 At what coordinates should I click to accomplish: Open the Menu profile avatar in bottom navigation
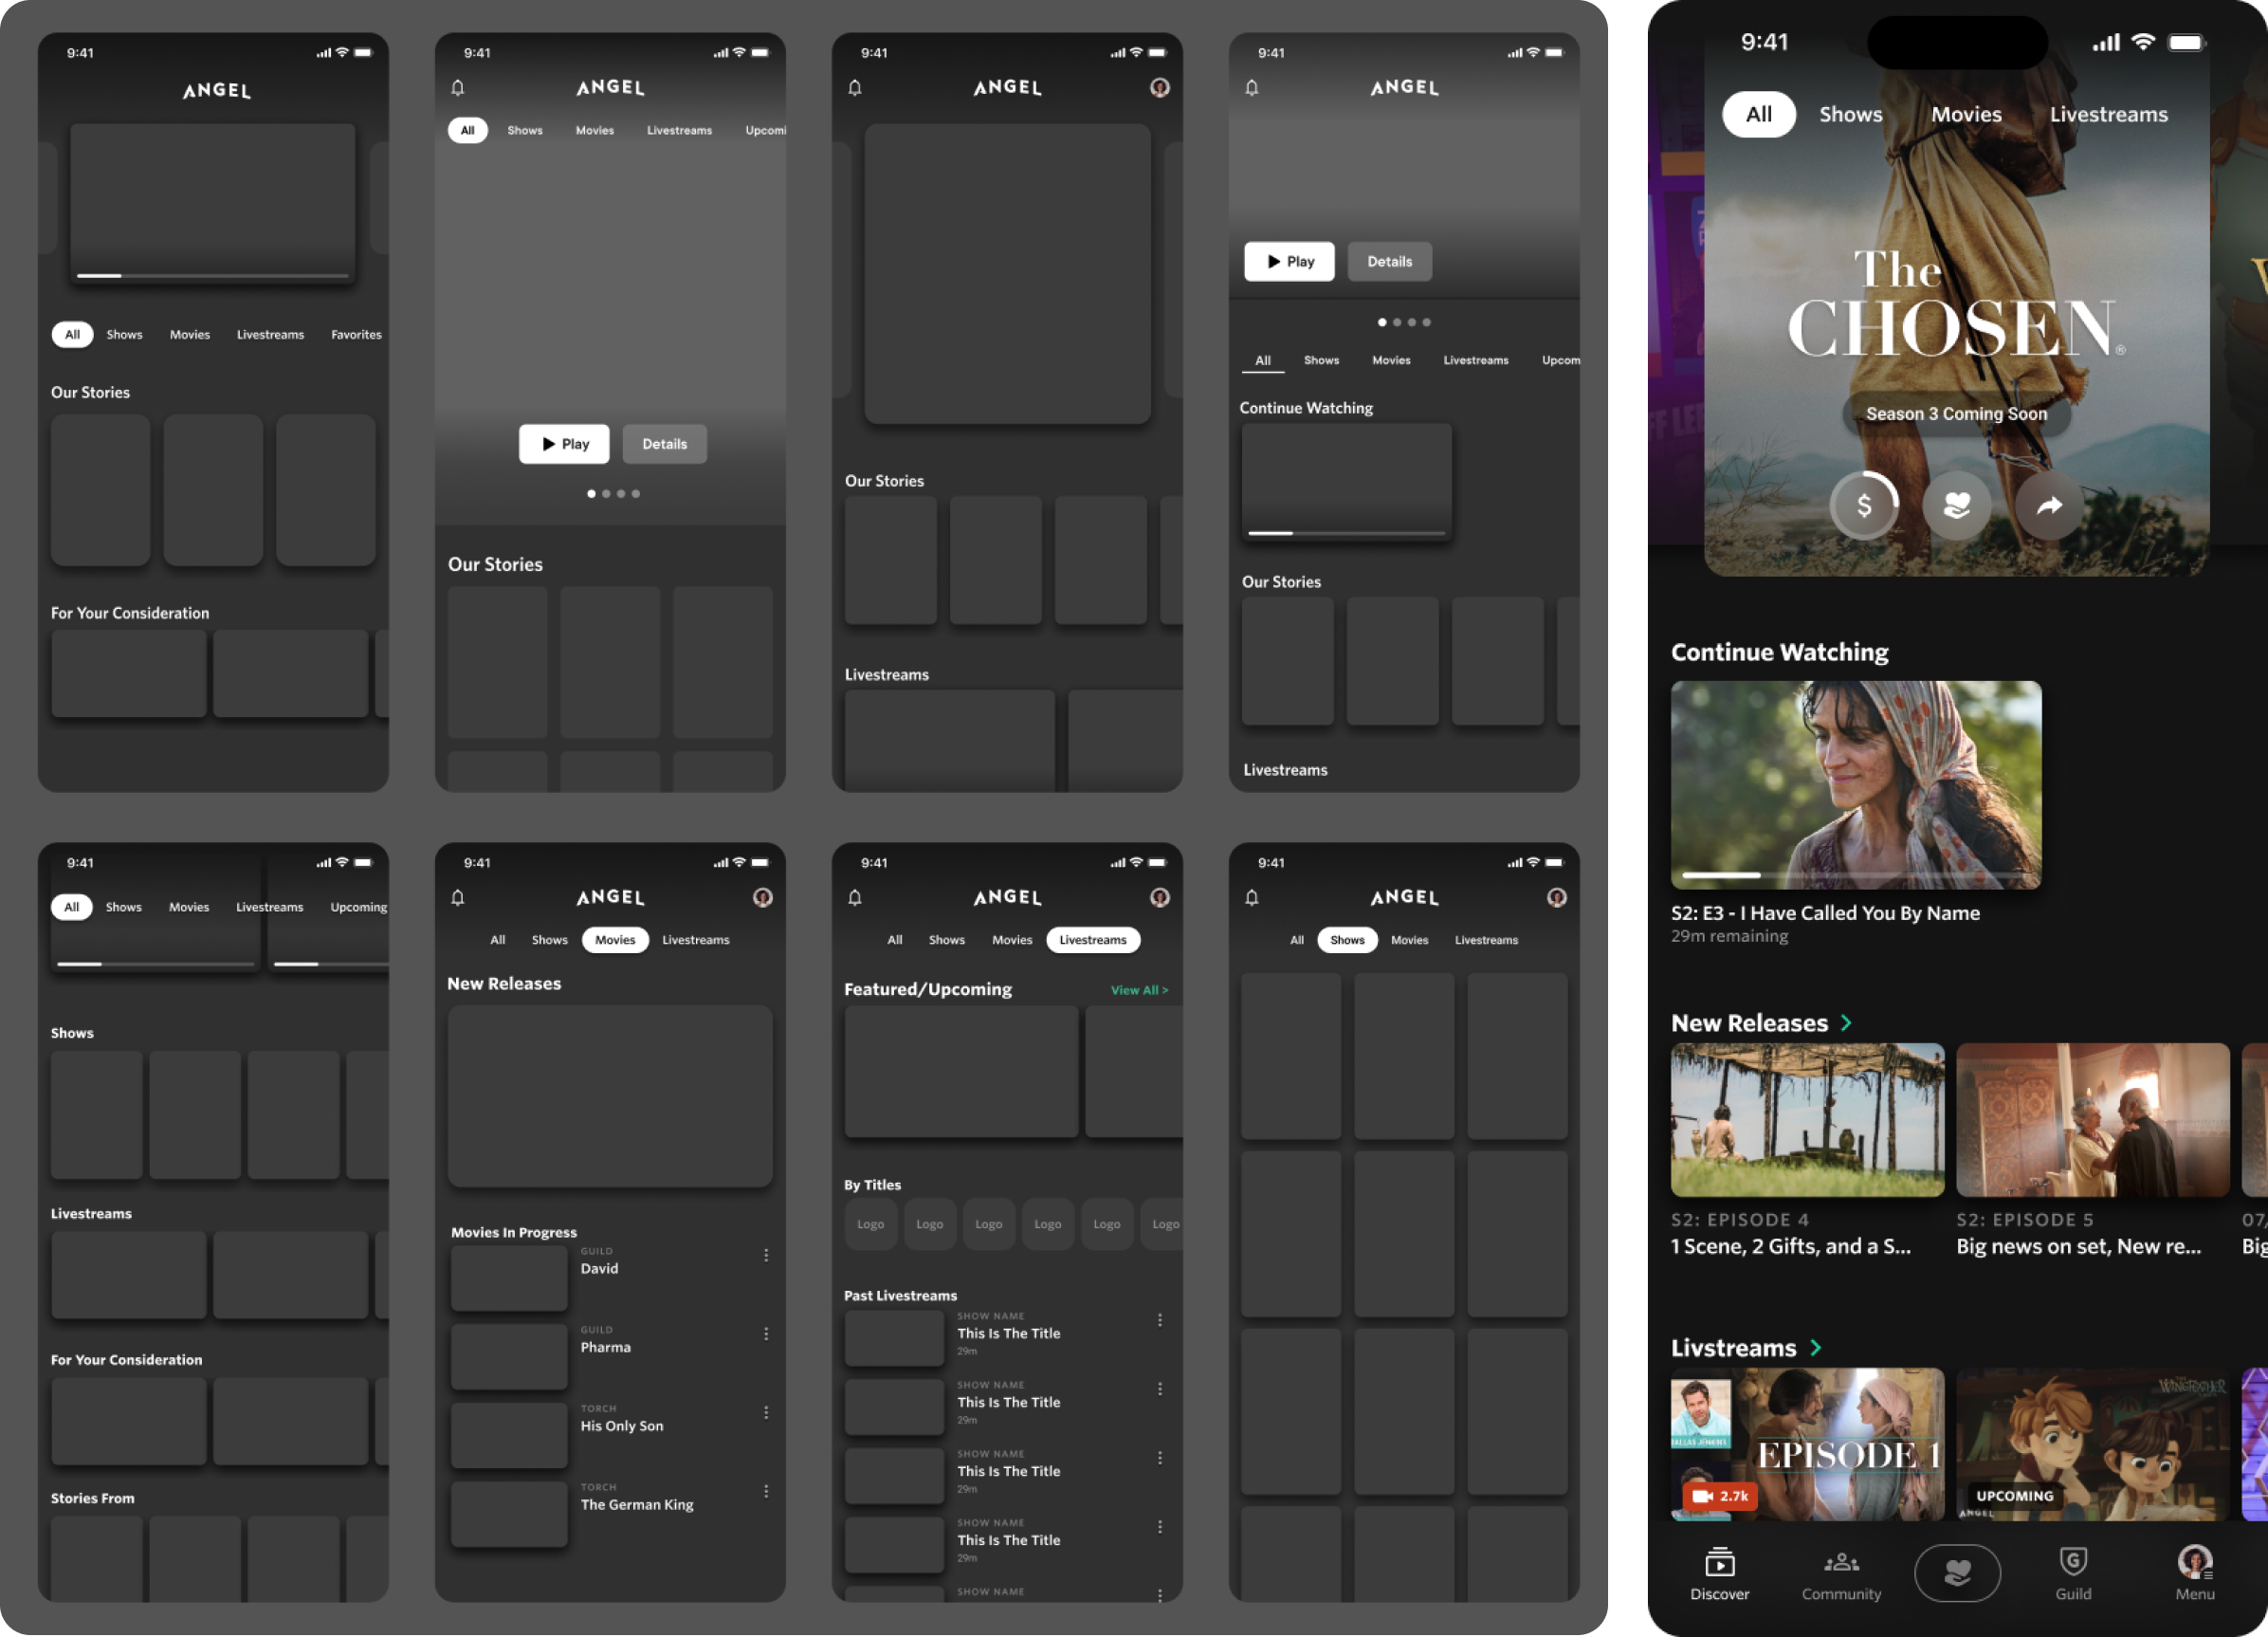pyautogui.click(x=2194, y=1575)
